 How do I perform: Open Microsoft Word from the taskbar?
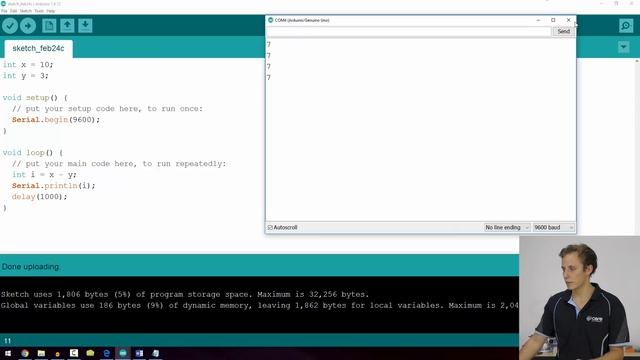[139, 353]
